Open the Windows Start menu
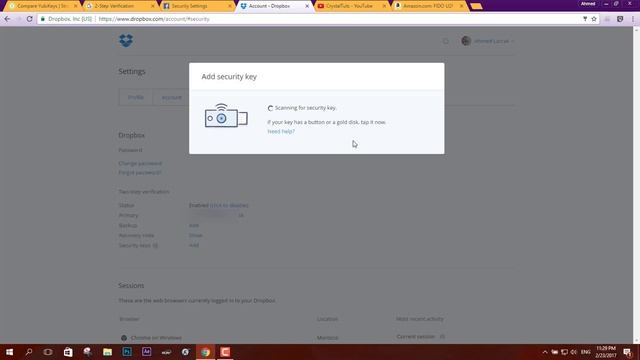 tap(9, 352)
